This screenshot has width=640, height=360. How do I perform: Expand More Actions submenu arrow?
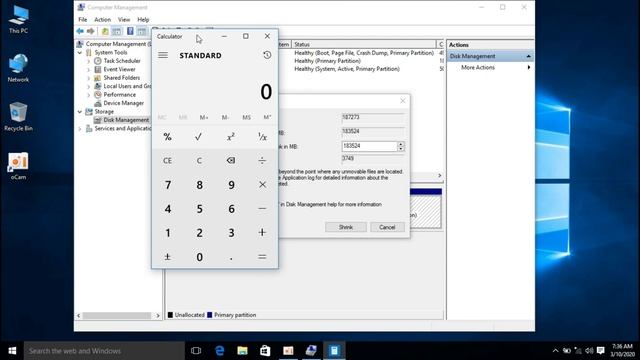(x=529, y=67)
